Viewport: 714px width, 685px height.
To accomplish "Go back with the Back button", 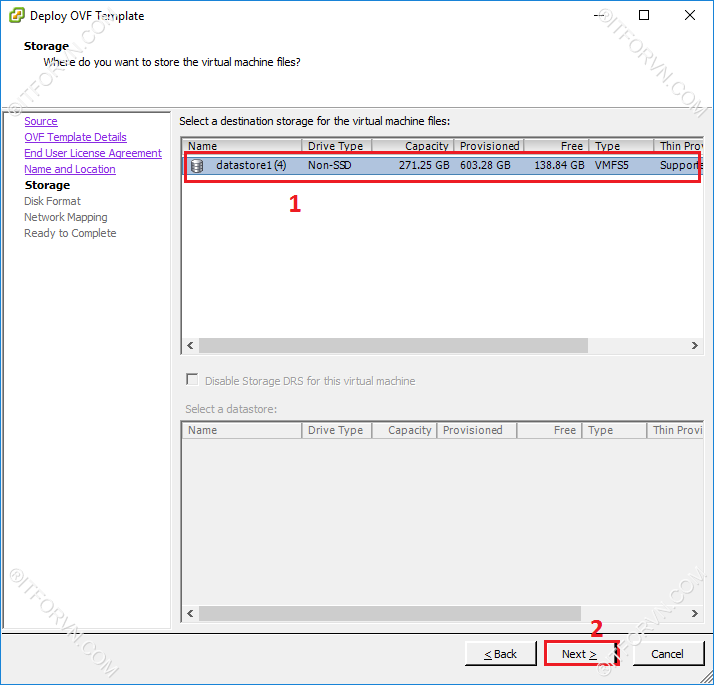I will coord(500,654).
